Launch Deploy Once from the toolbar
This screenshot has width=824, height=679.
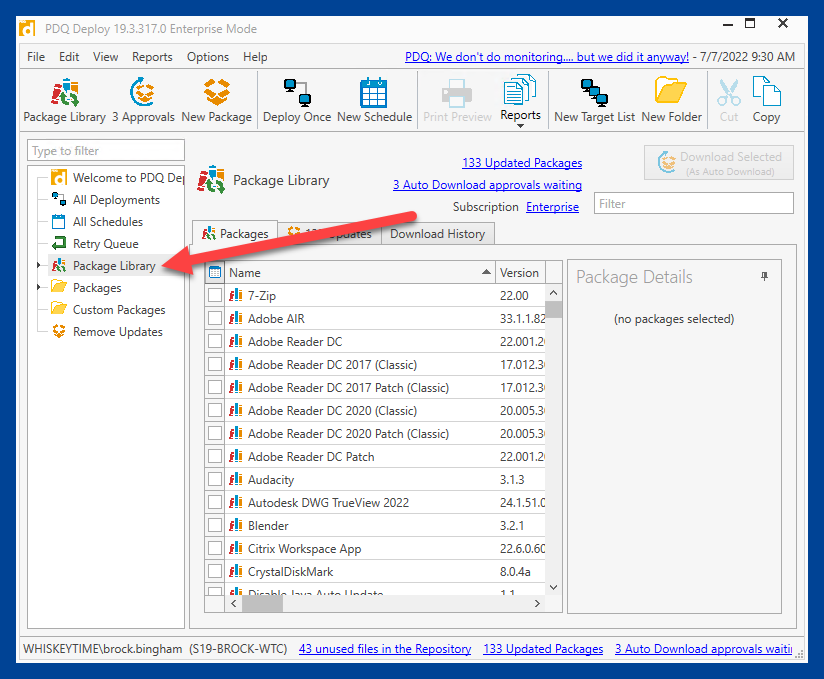pyautogui.click(x=297, y=101)
